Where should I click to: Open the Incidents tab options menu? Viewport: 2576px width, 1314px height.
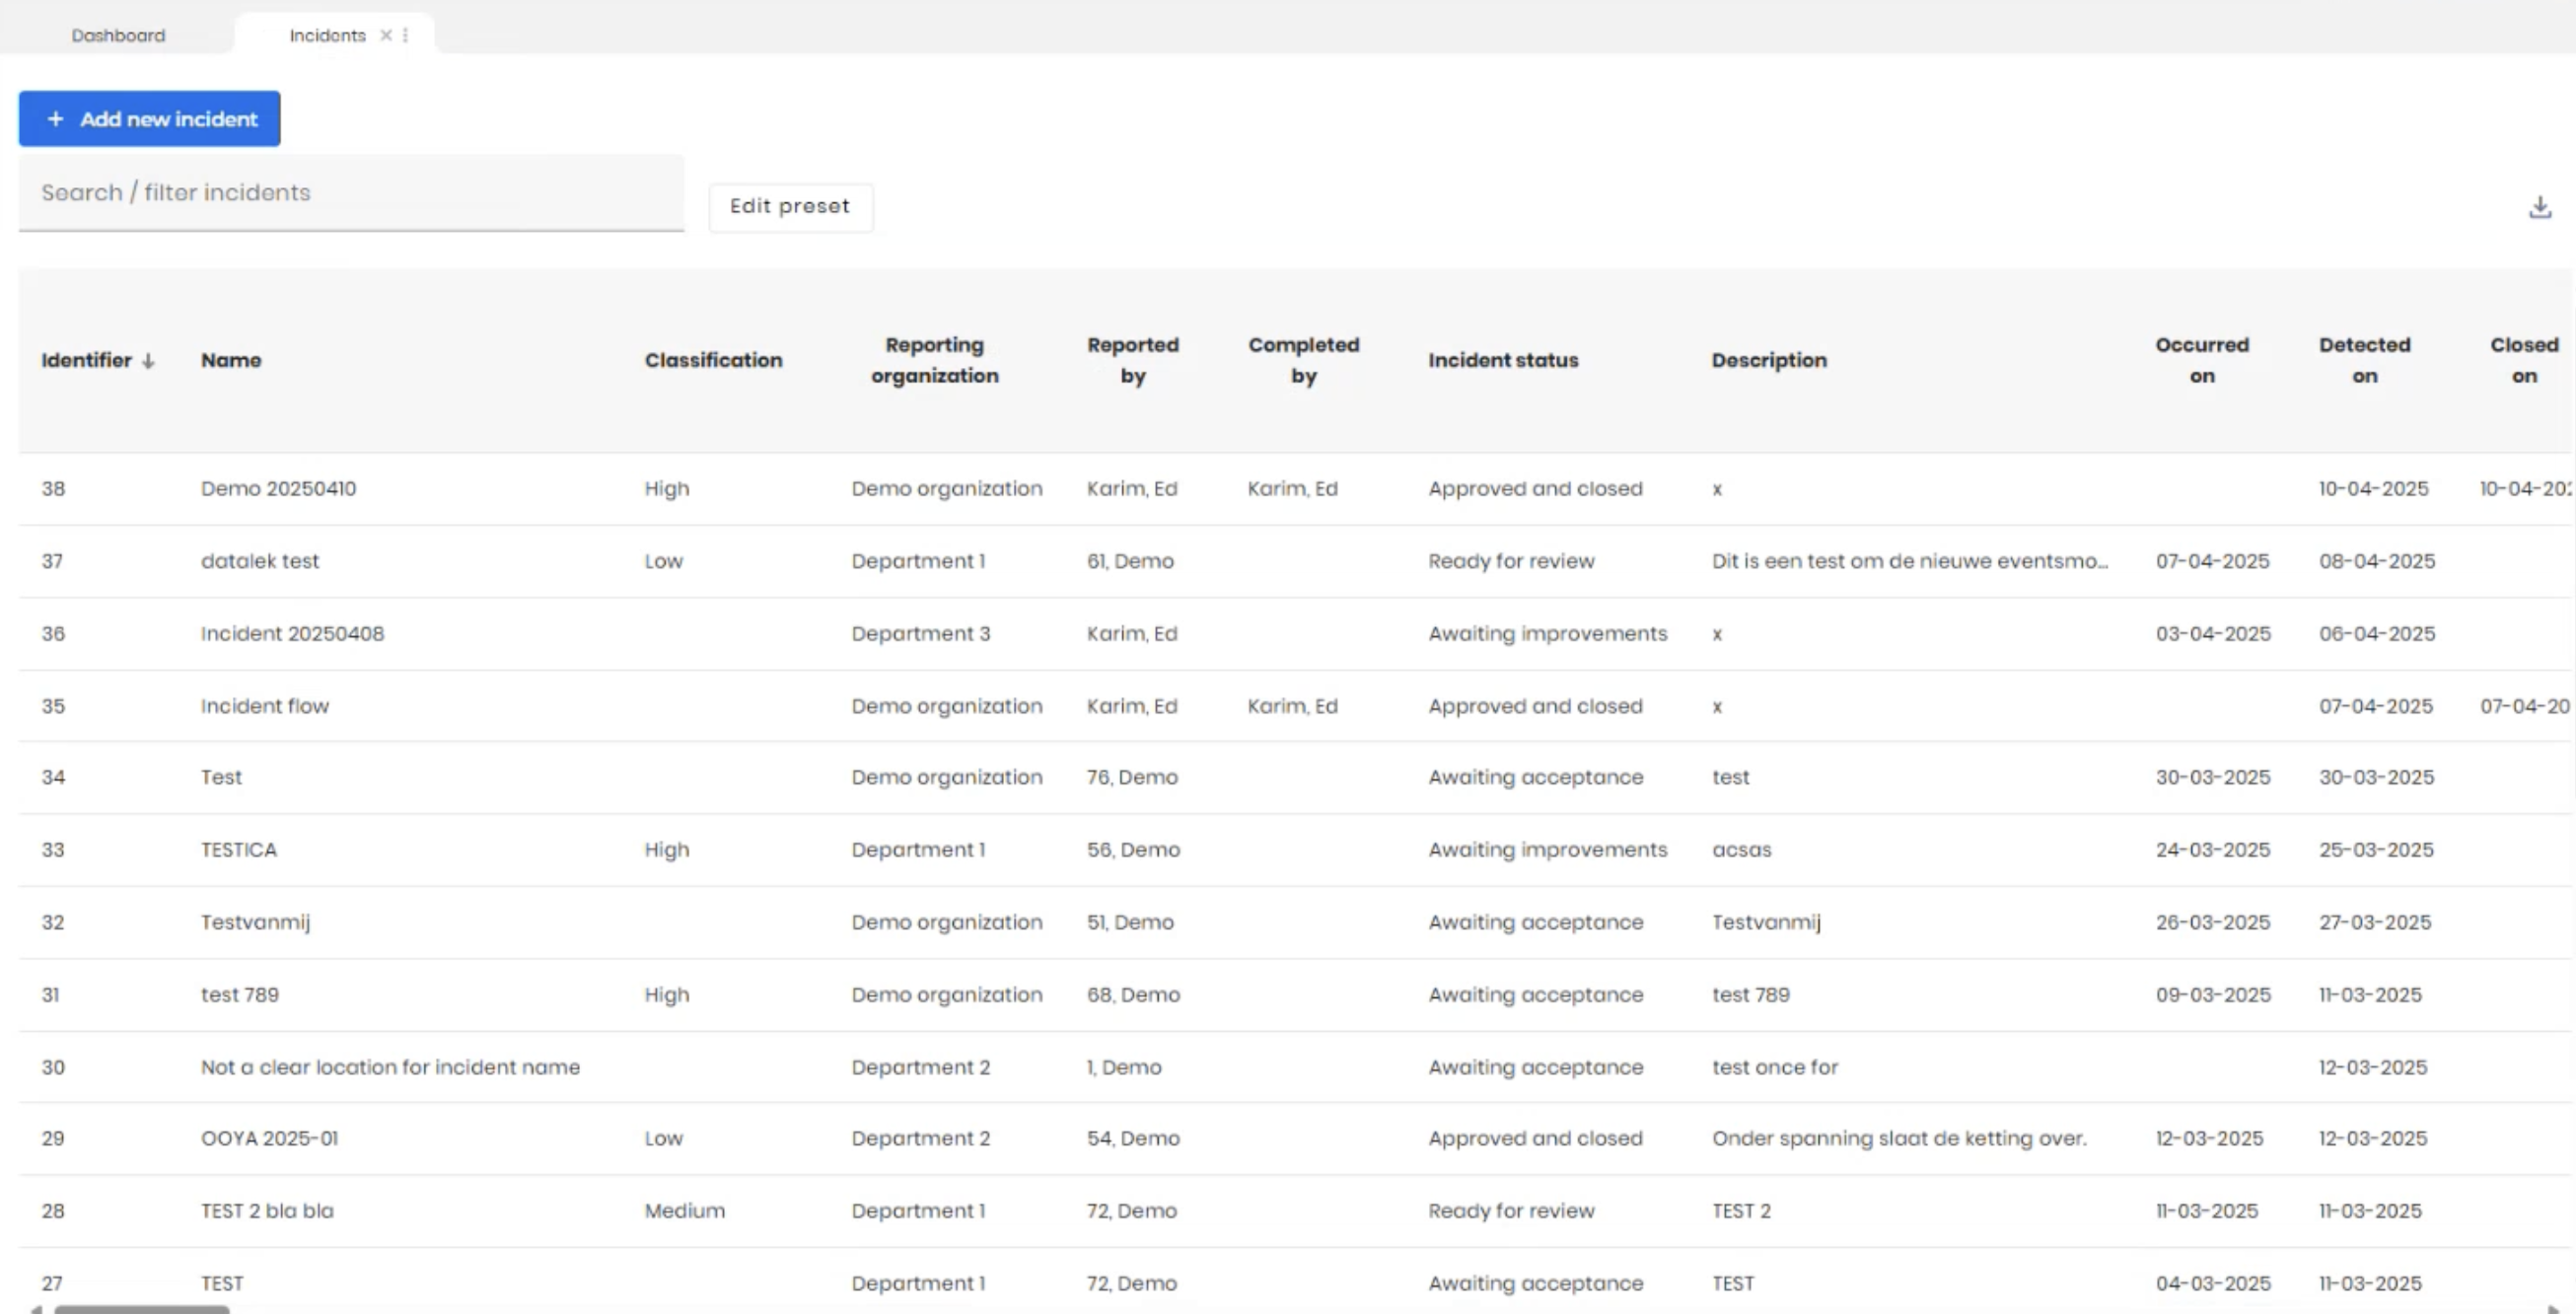pyautogui.click(x=405, y=35)
